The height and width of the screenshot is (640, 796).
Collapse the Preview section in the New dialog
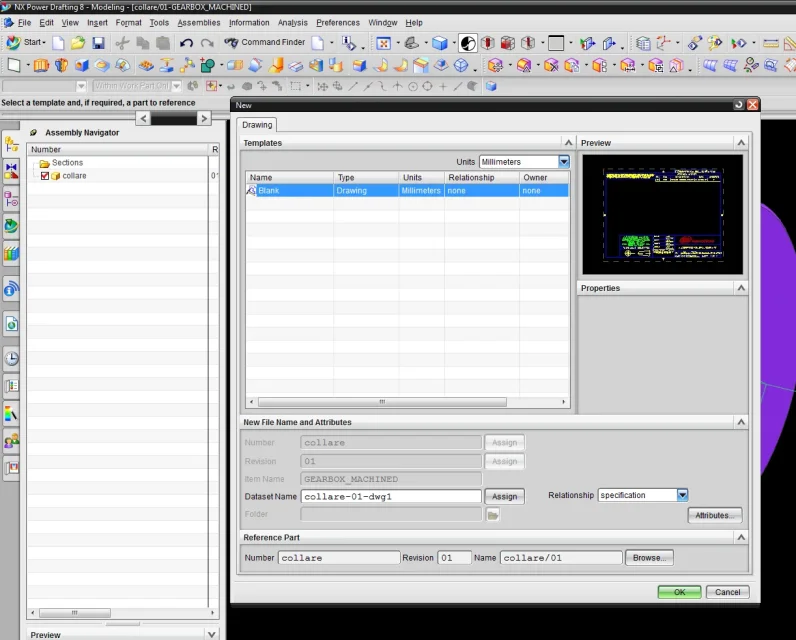pos(741,143)
